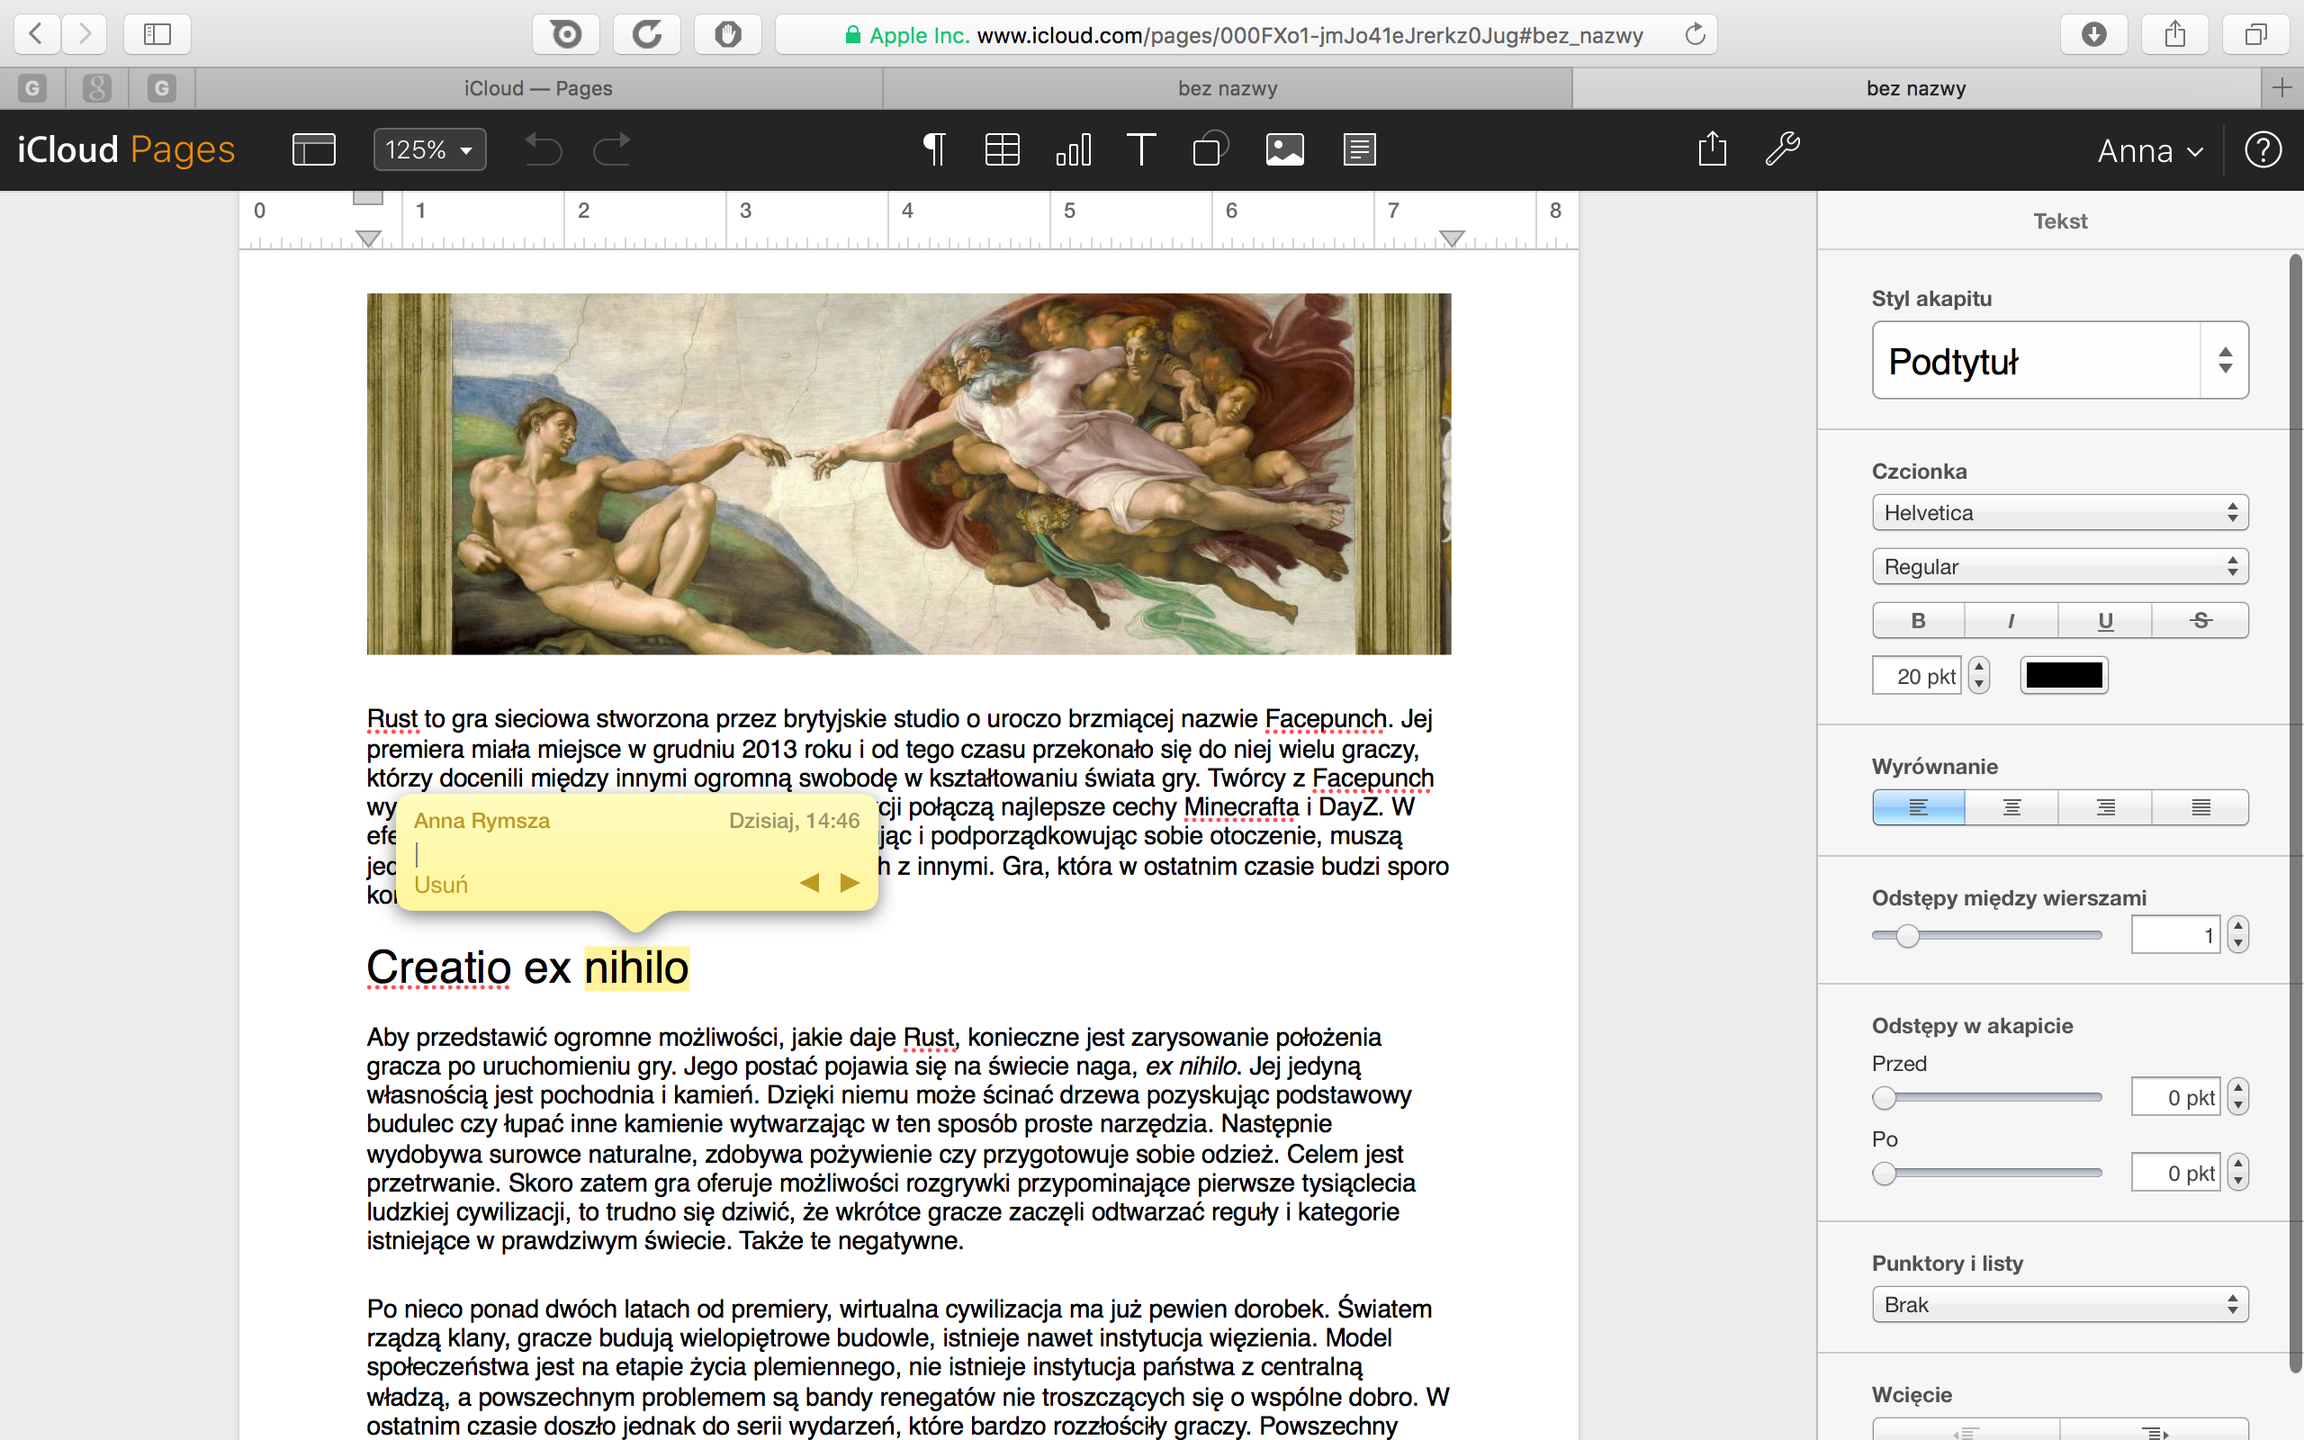Screen dimensions: 2304x1440
Task: Show the Safari sidebar
Action: pyautogui.click(x=157, y=34)
